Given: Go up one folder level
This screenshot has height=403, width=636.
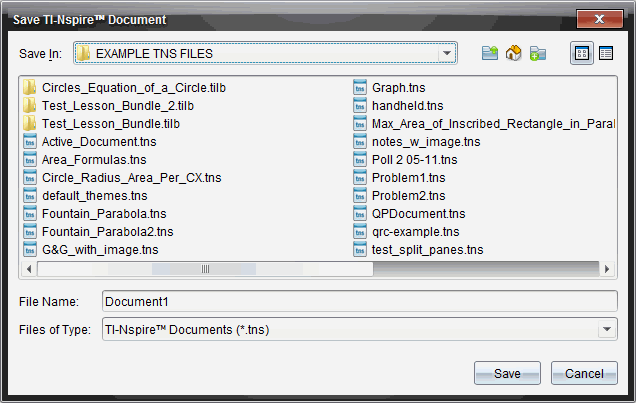Looking at the screenshot, I should 490,53.
